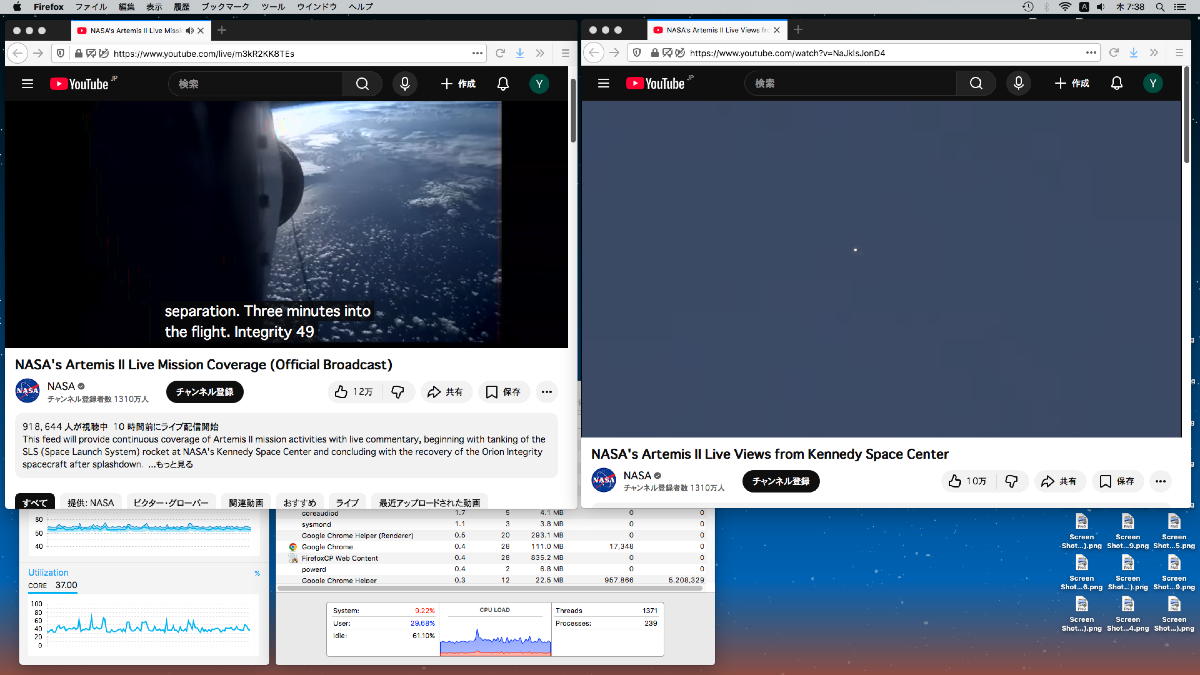Open notifications bell in left YouTube window
This screenshot has width=1200, height=675.
pos(503,84)
